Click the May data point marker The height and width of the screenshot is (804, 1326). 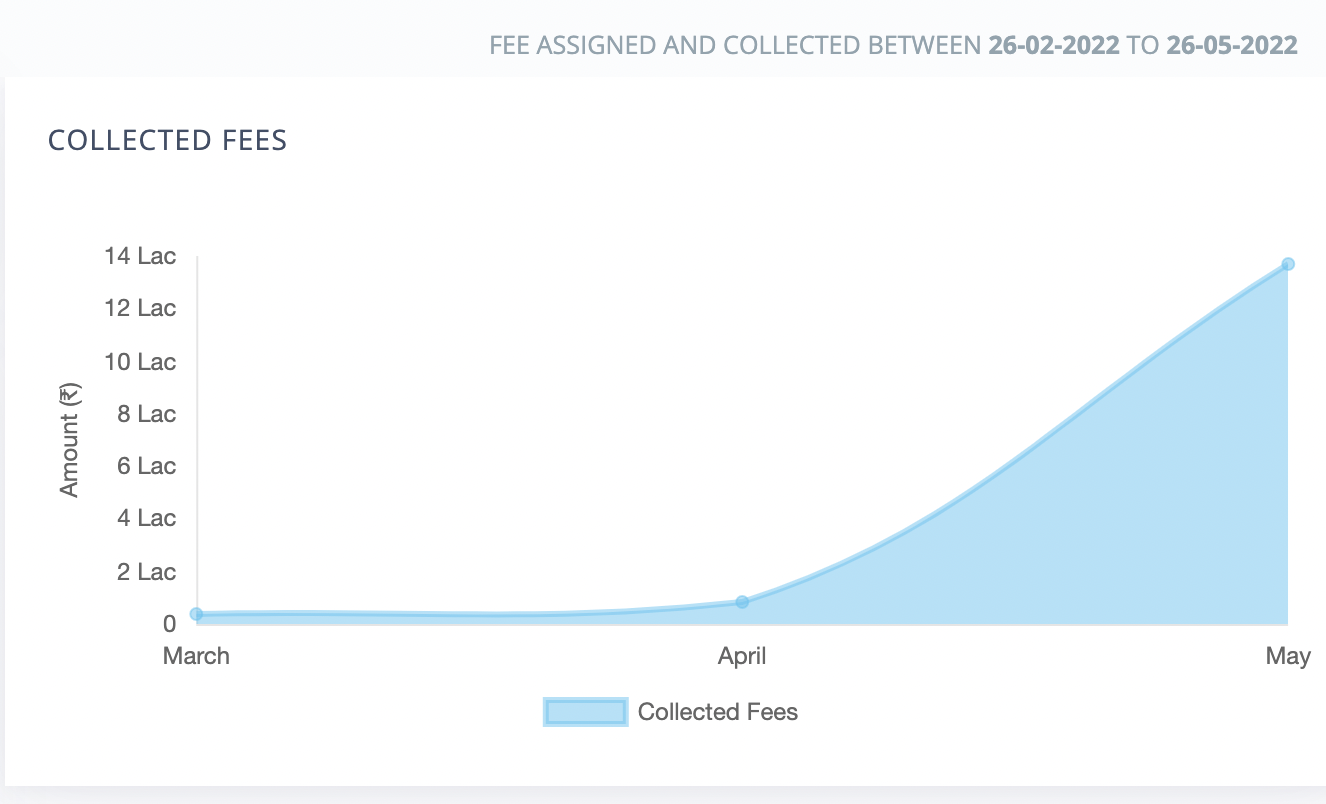click(x=1288, y=264)
